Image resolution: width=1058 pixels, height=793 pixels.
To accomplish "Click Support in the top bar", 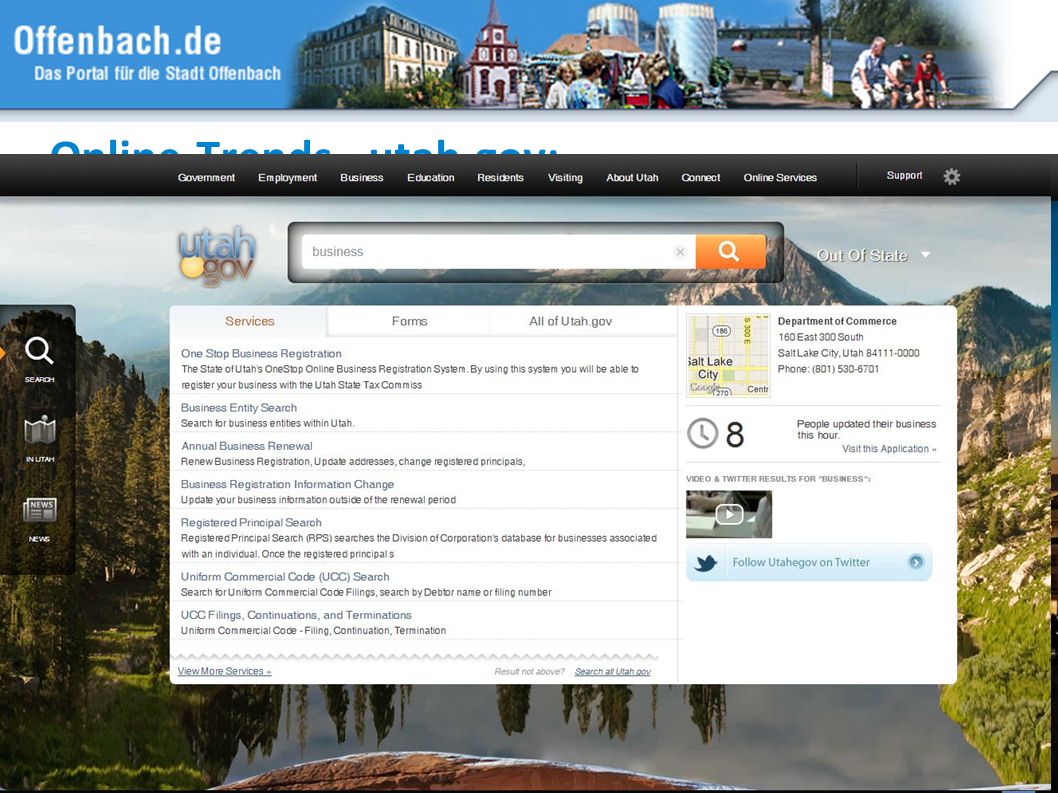I will (904, 175).
